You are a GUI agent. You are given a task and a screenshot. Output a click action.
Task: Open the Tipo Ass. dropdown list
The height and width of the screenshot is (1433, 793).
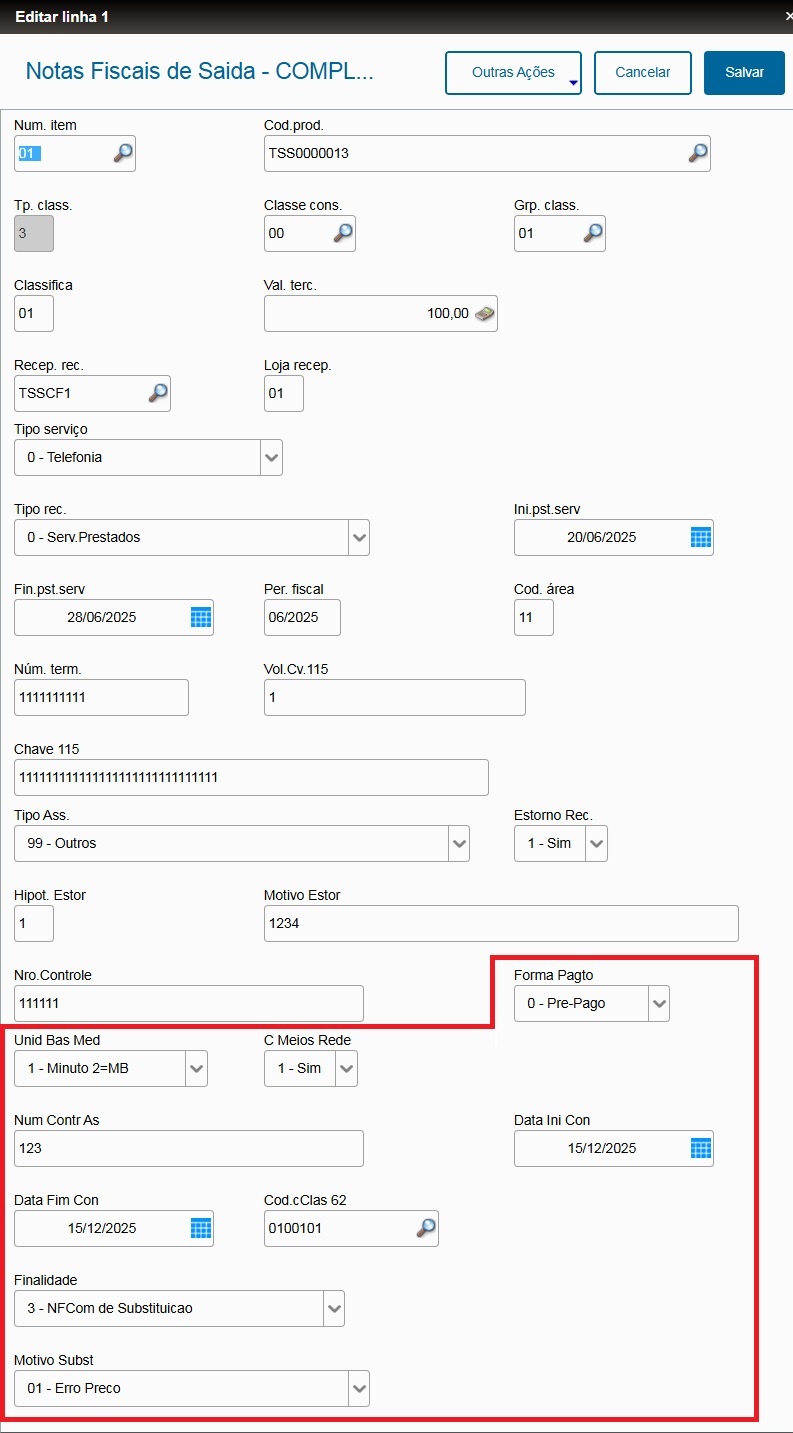click(458, 843)
